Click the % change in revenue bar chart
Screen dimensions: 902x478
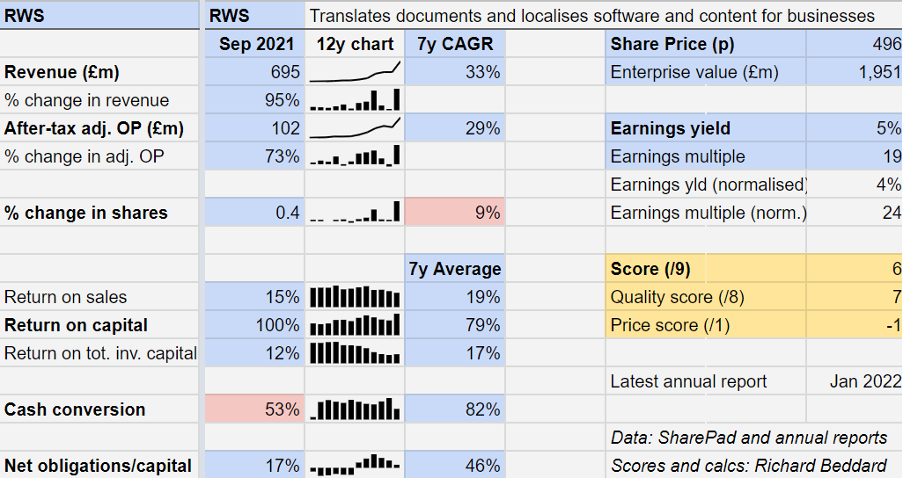click(x=354, y=100)
